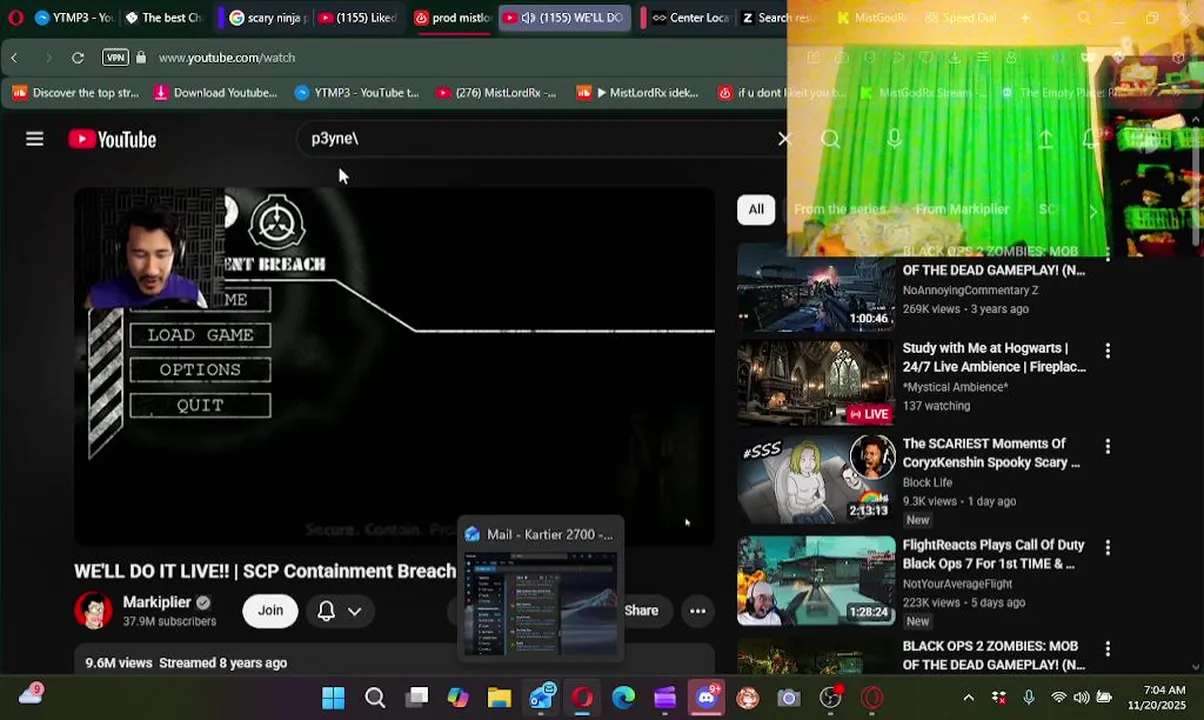Start voice search with microphone icon
The image size is (1204, 720).
click(894, 139)
